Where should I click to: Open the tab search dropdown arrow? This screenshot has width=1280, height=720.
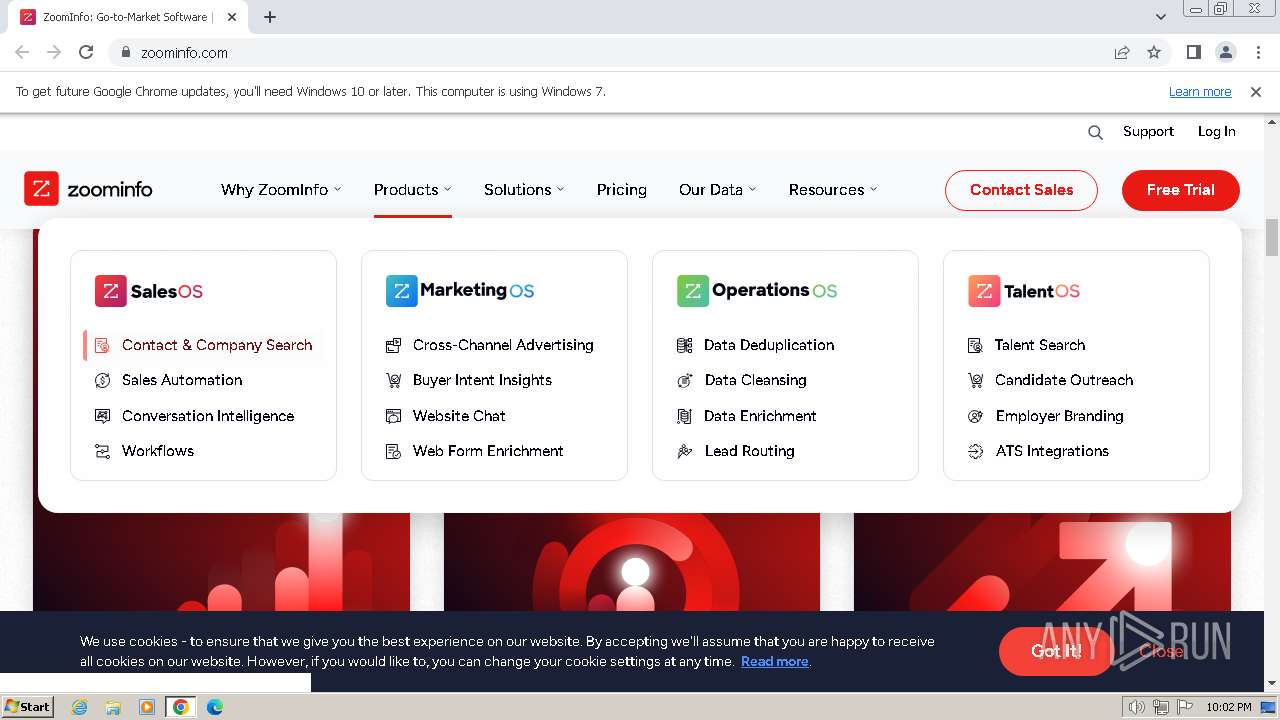point(1160,17)
